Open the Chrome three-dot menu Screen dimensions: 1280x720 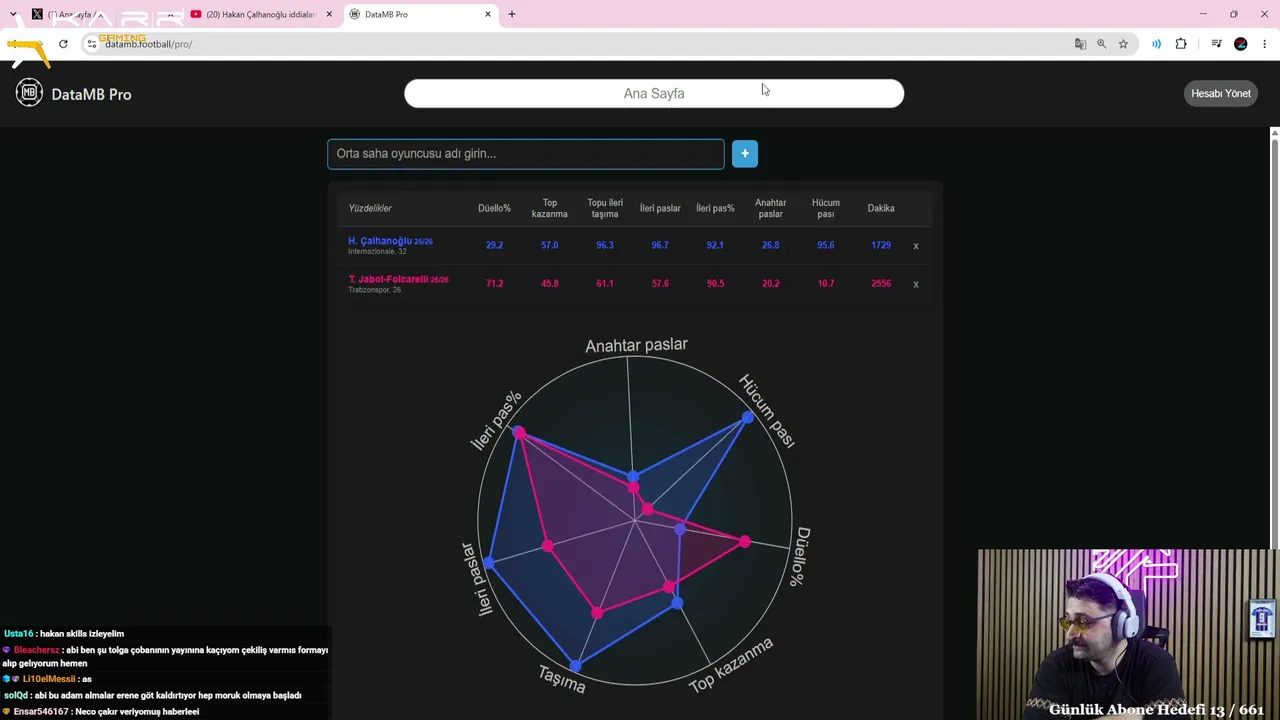(x=1265, y=44)
